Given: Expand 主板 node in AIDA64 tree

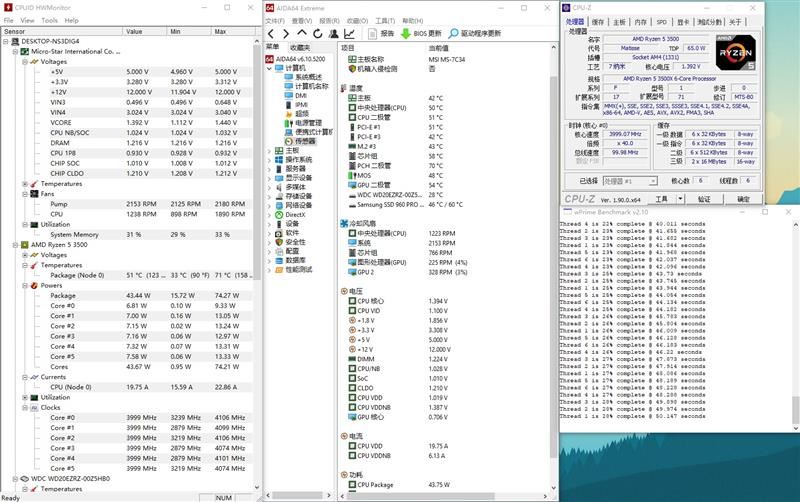Looking at the screenshot, I should (x=269, y=151).
